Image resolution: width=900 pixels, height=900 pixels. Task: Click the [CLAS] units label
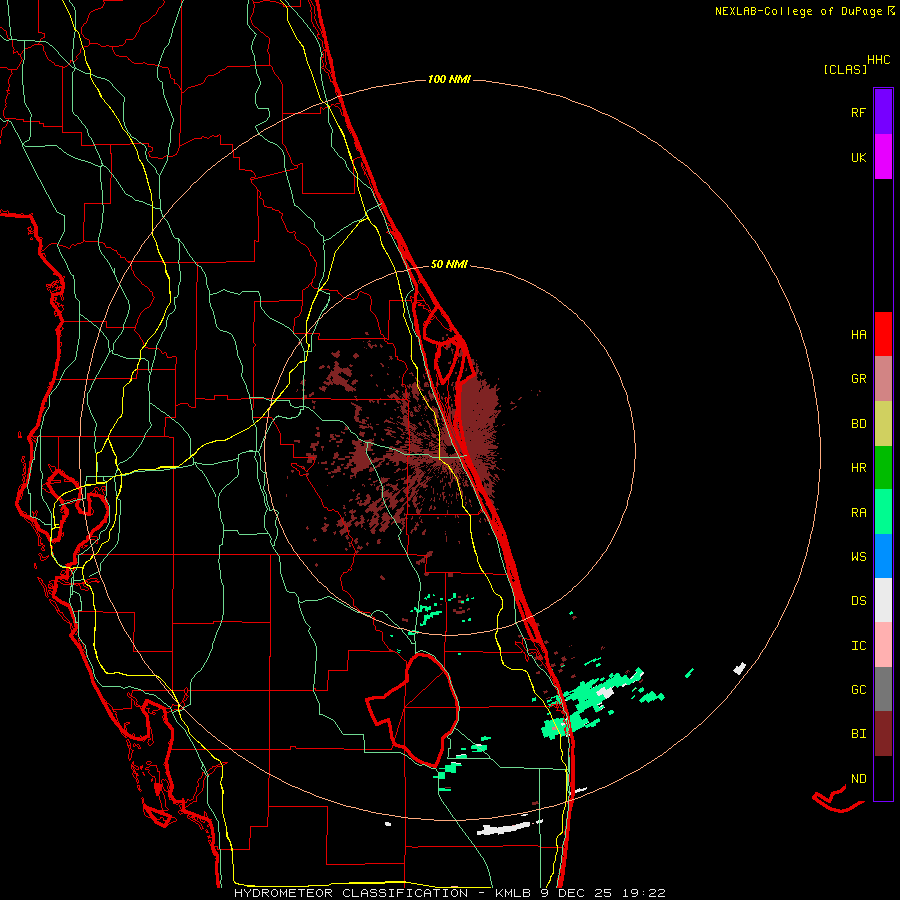click(x=845, y=69)
